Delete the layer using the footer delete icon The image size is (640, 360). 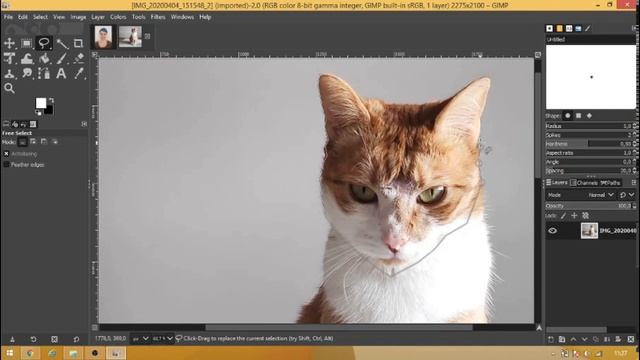(631, 339)
